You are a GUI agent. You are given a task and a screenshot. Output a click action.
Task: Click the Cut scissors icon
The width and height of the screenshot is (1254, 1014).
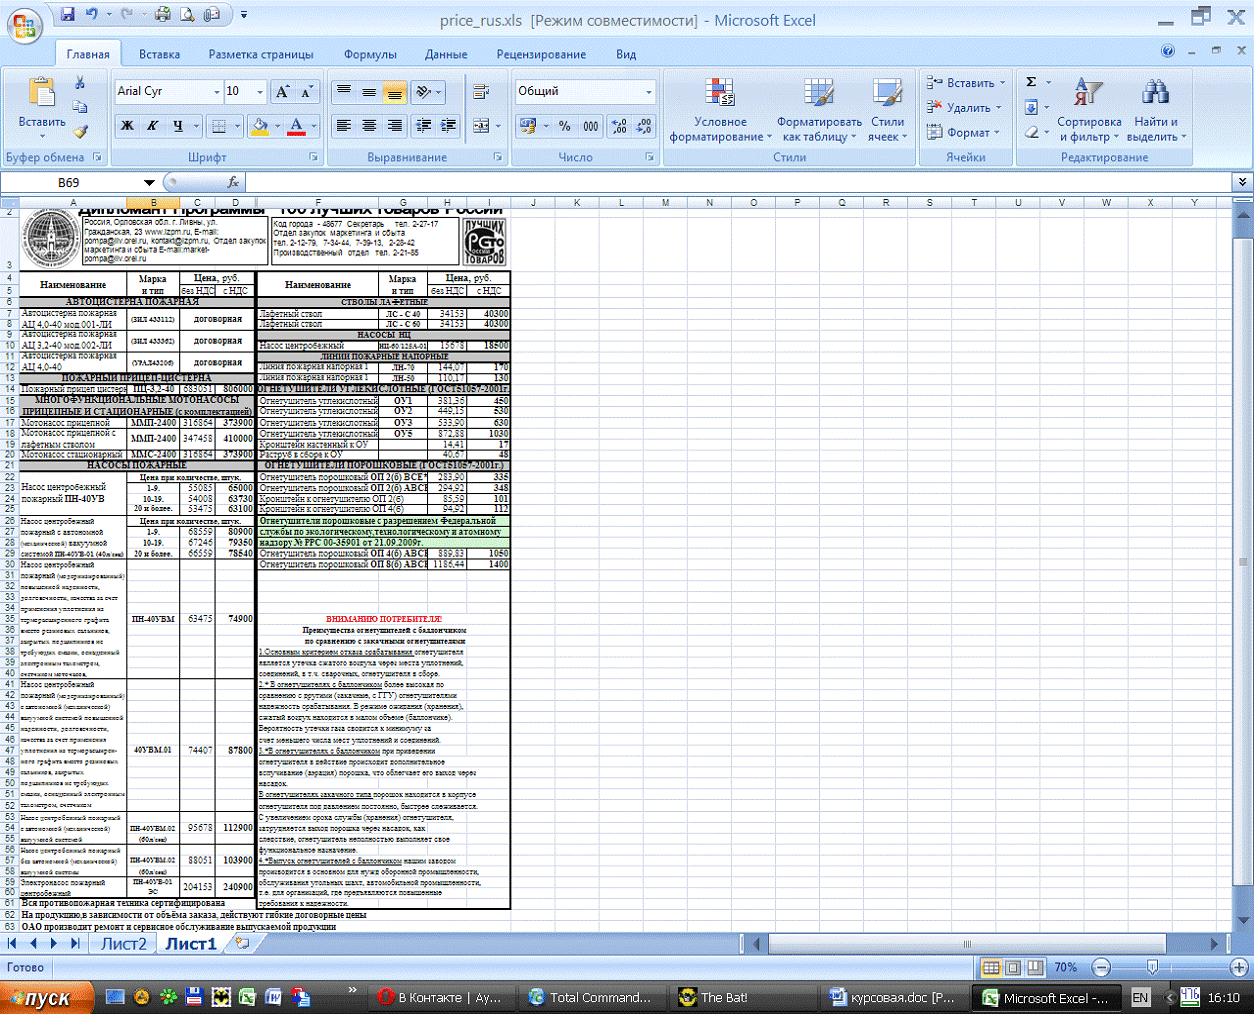80,83
